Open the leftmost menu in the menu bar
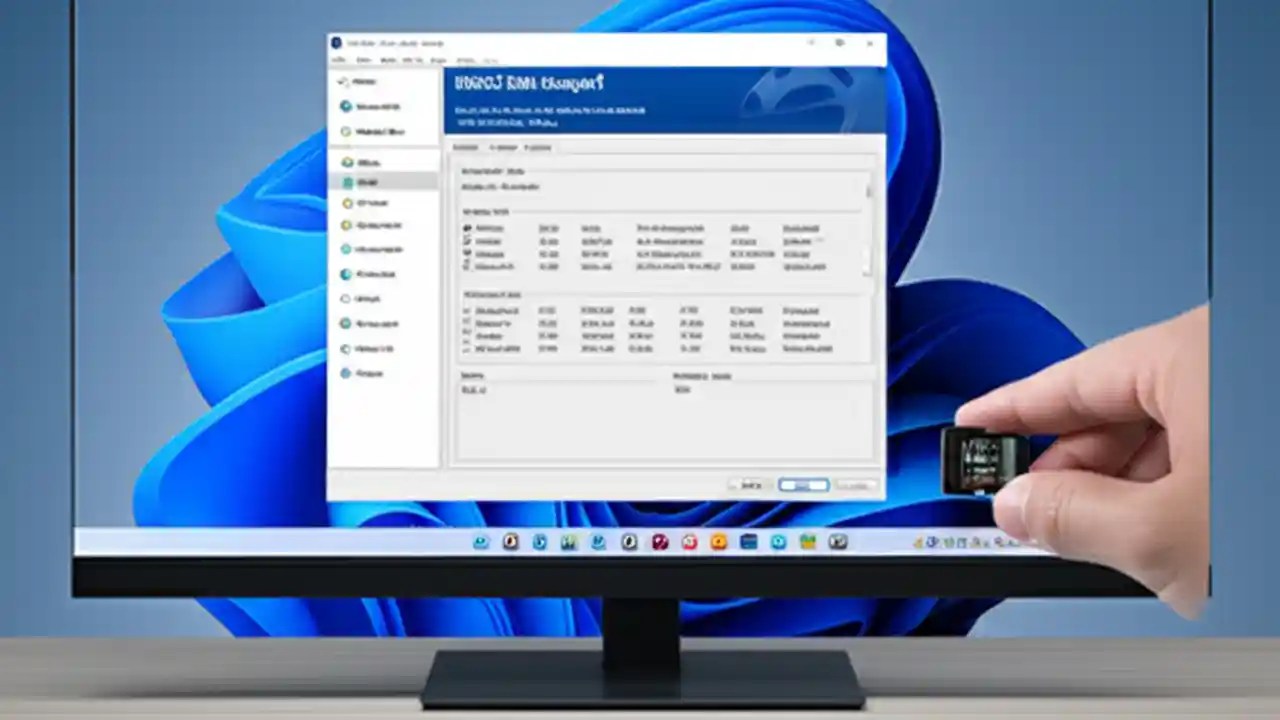1280x720 pixels. 338,60
